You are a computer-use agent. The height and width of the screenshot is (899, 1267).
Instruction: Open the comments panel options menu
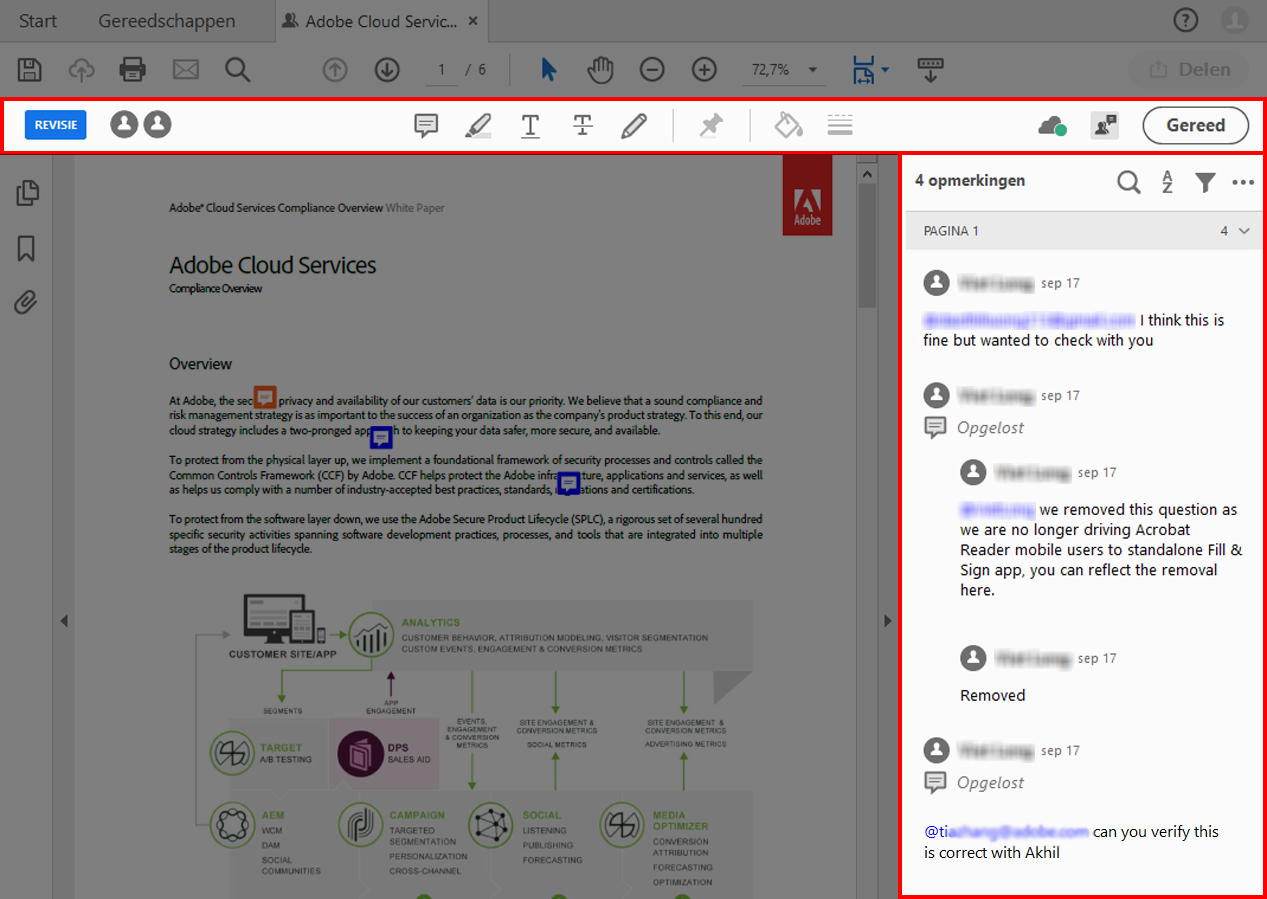(x=1243, y=183)
